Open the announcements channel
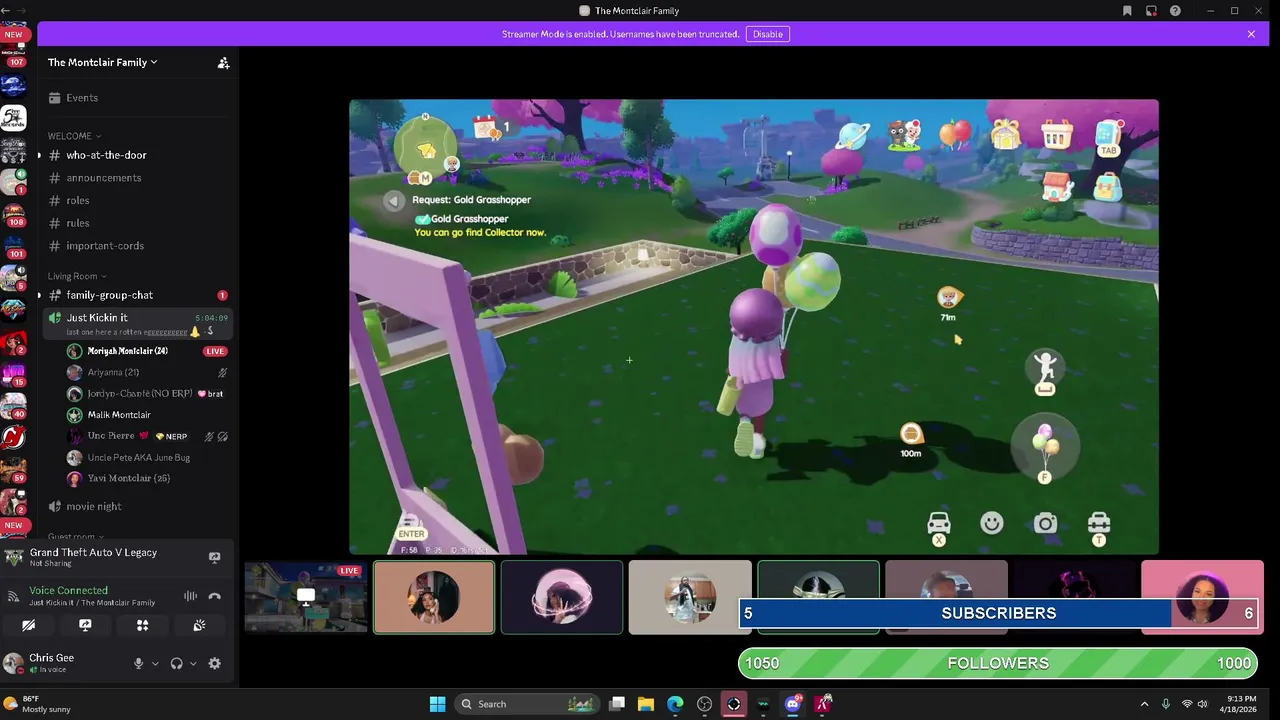Viewport: 1280px width, 720px height. pos(137,178)
